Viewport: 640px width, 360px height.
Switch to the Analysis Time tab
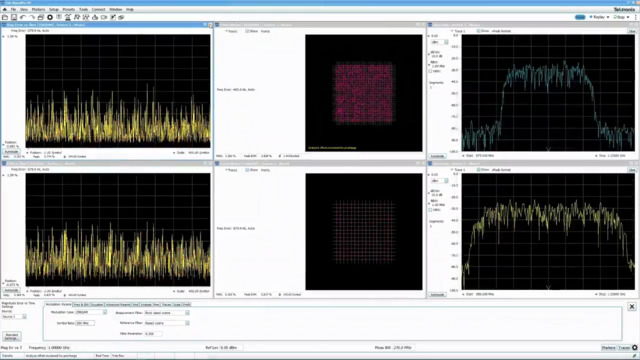[x=150, y=304]
